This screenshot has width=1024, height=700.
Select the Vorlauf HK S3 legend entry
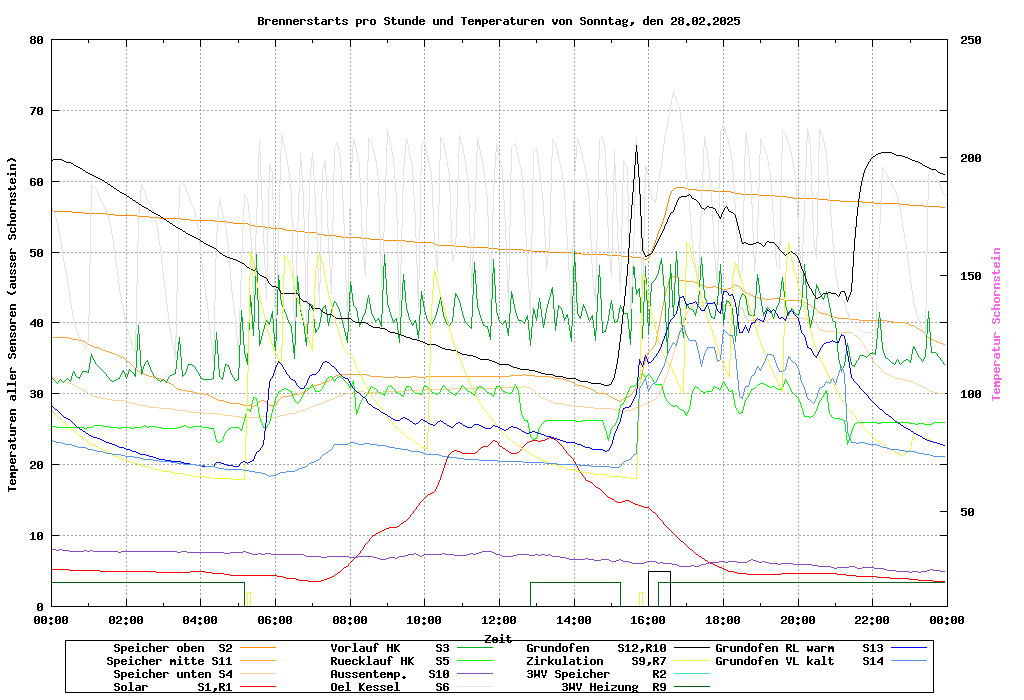click(378, 648)
